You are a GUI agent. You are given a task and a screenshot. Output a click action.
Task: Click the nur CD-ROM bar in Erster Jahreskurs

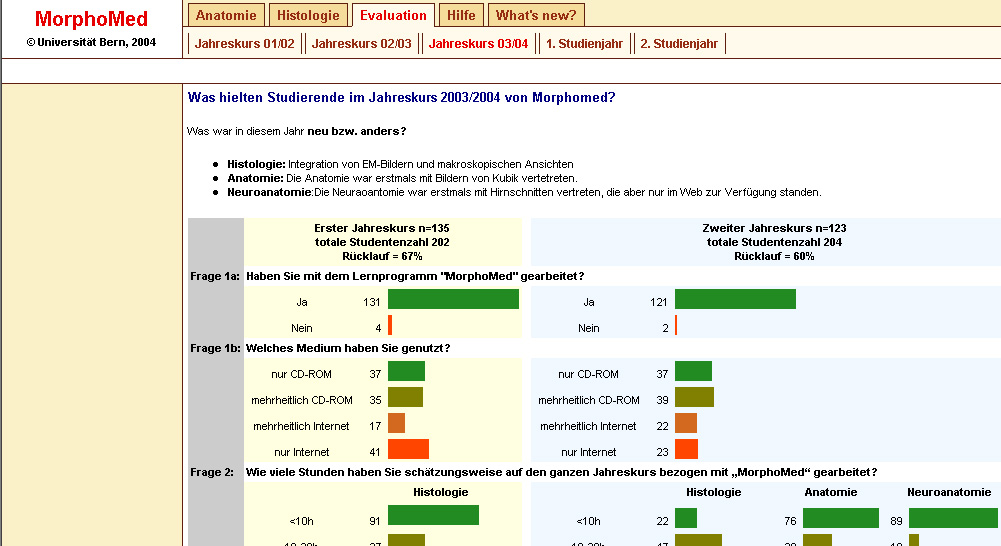(x=407, y=371)
